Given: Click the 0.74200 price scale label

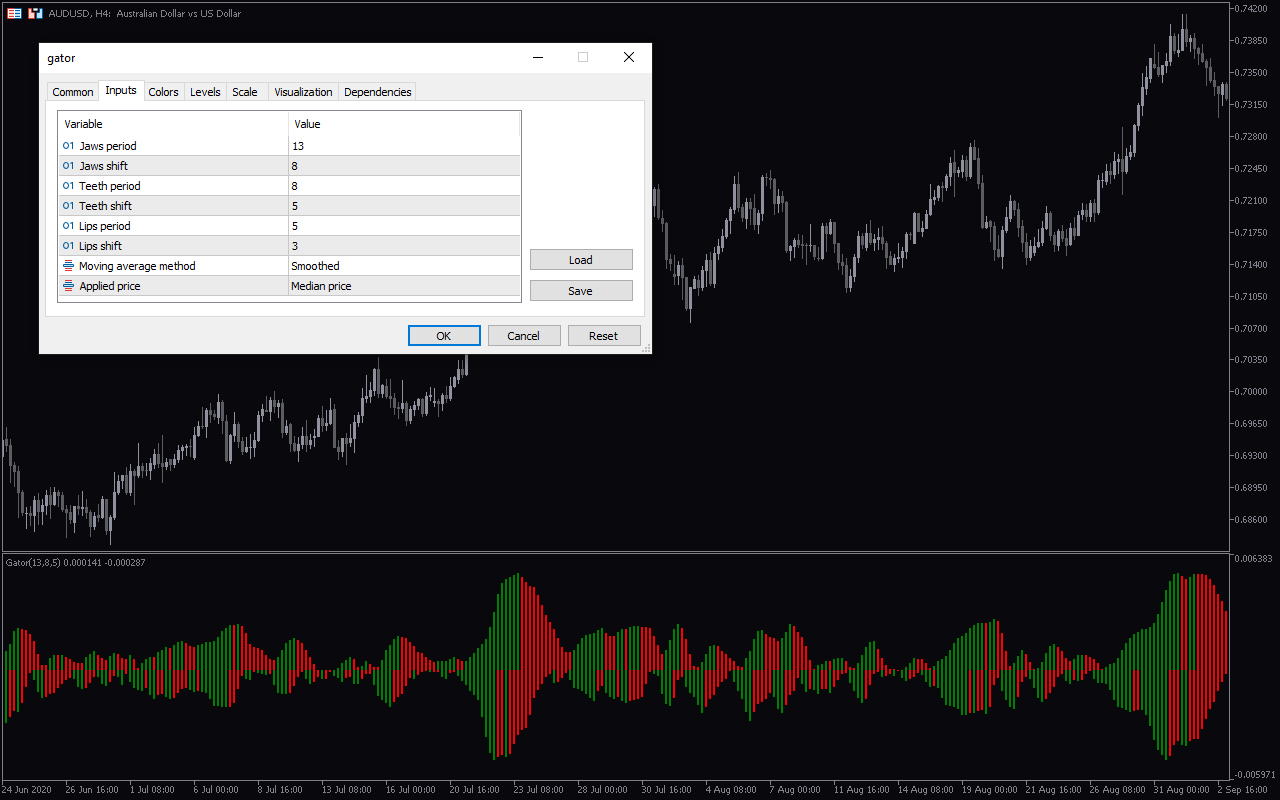Looking at the screenshot, I should 1253,8.
